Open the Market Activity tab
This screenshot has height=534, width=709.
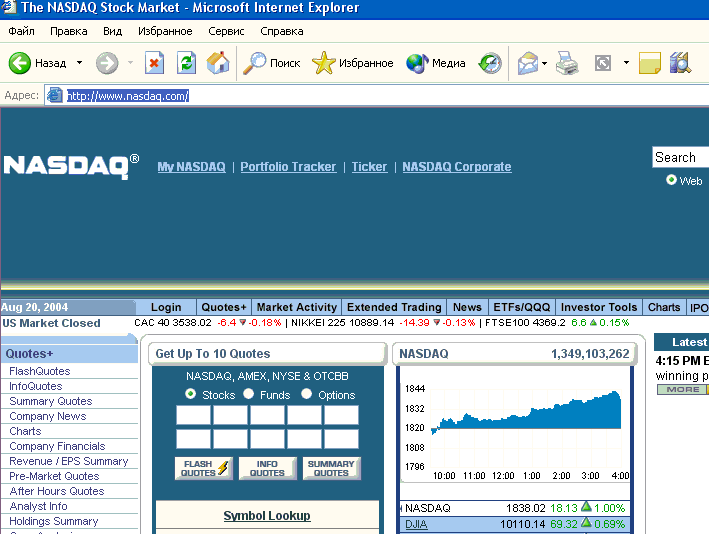(x=297, y=307)
